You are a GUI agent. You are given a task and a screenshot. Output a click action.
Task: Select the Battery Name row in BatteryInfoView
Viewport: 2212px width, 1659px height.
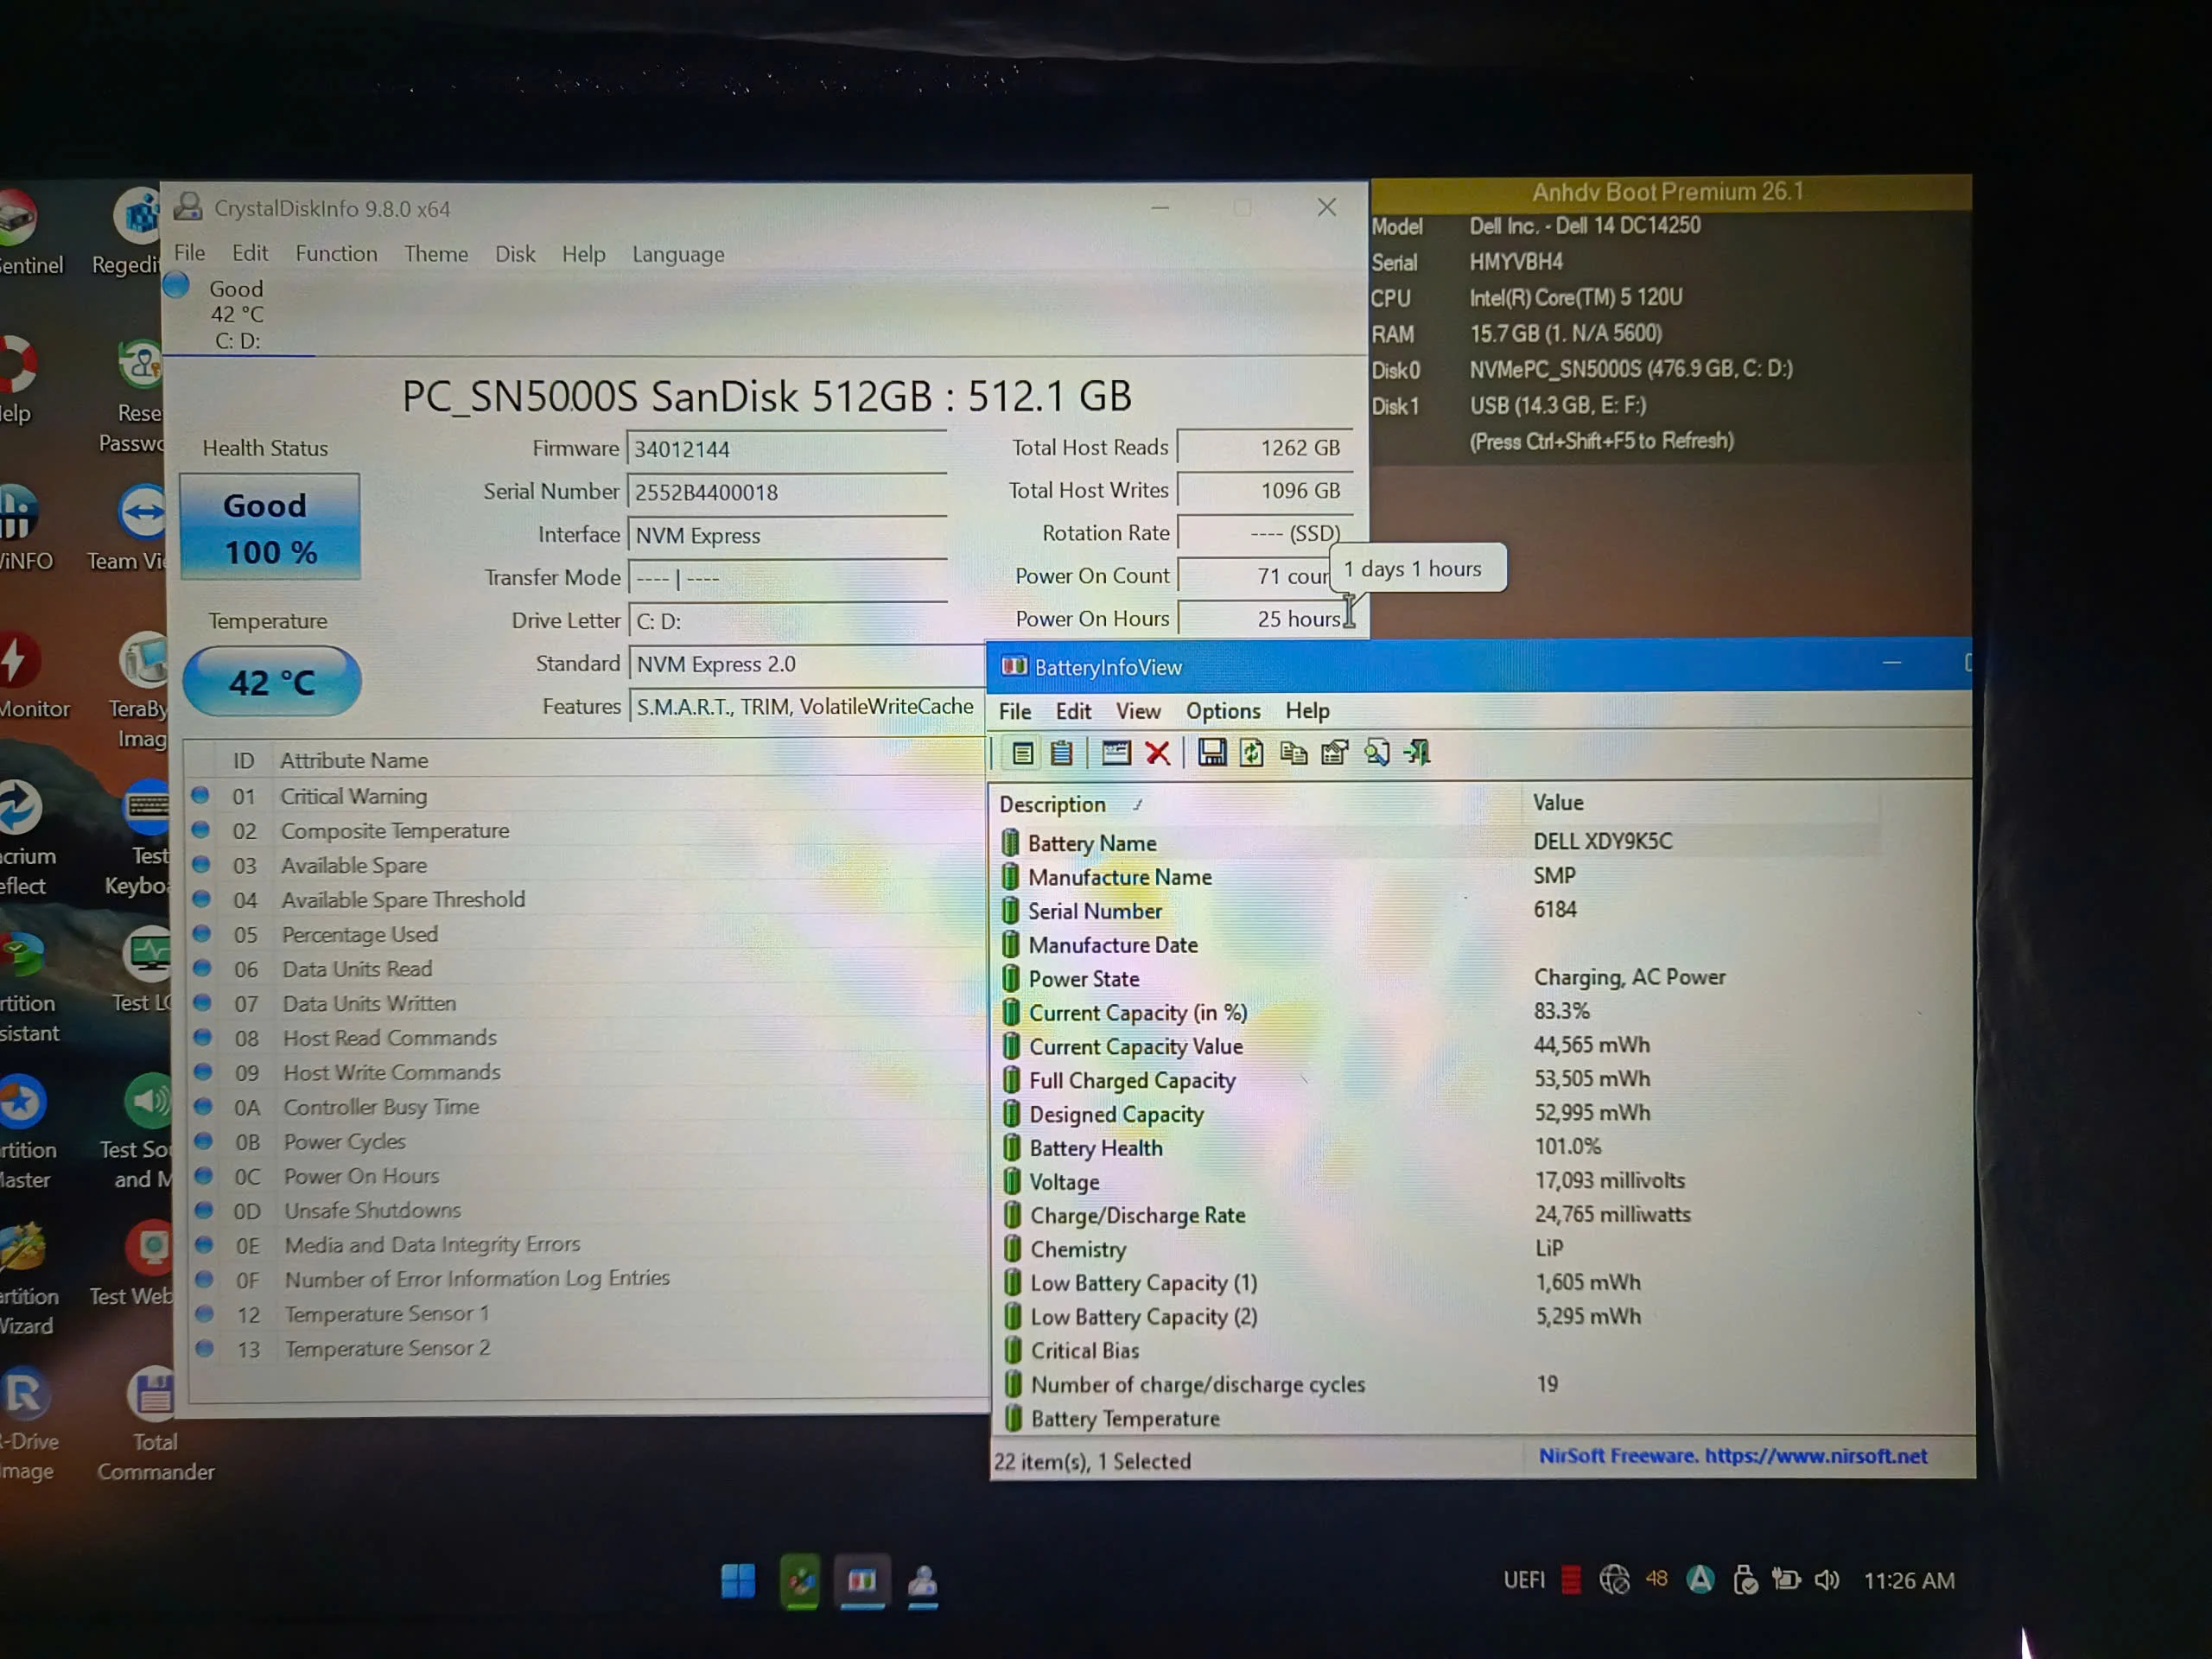pyautogui.click(x=1437, y=842)
